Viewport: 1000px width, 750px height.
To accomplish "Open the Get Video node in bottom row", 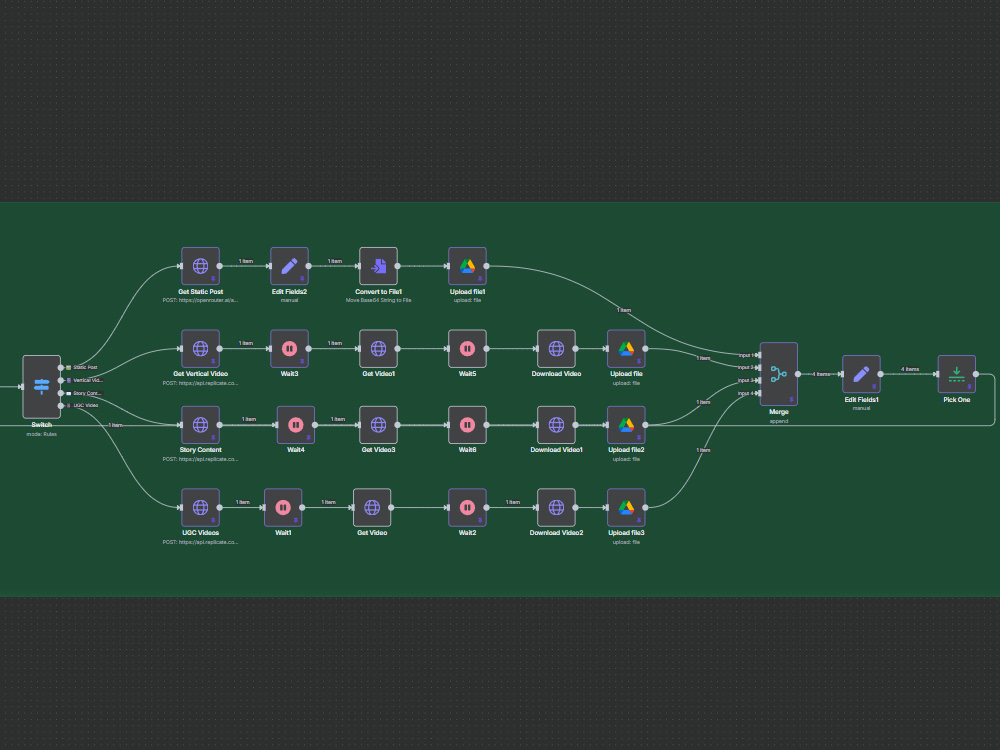I will [x=372, y=508].
